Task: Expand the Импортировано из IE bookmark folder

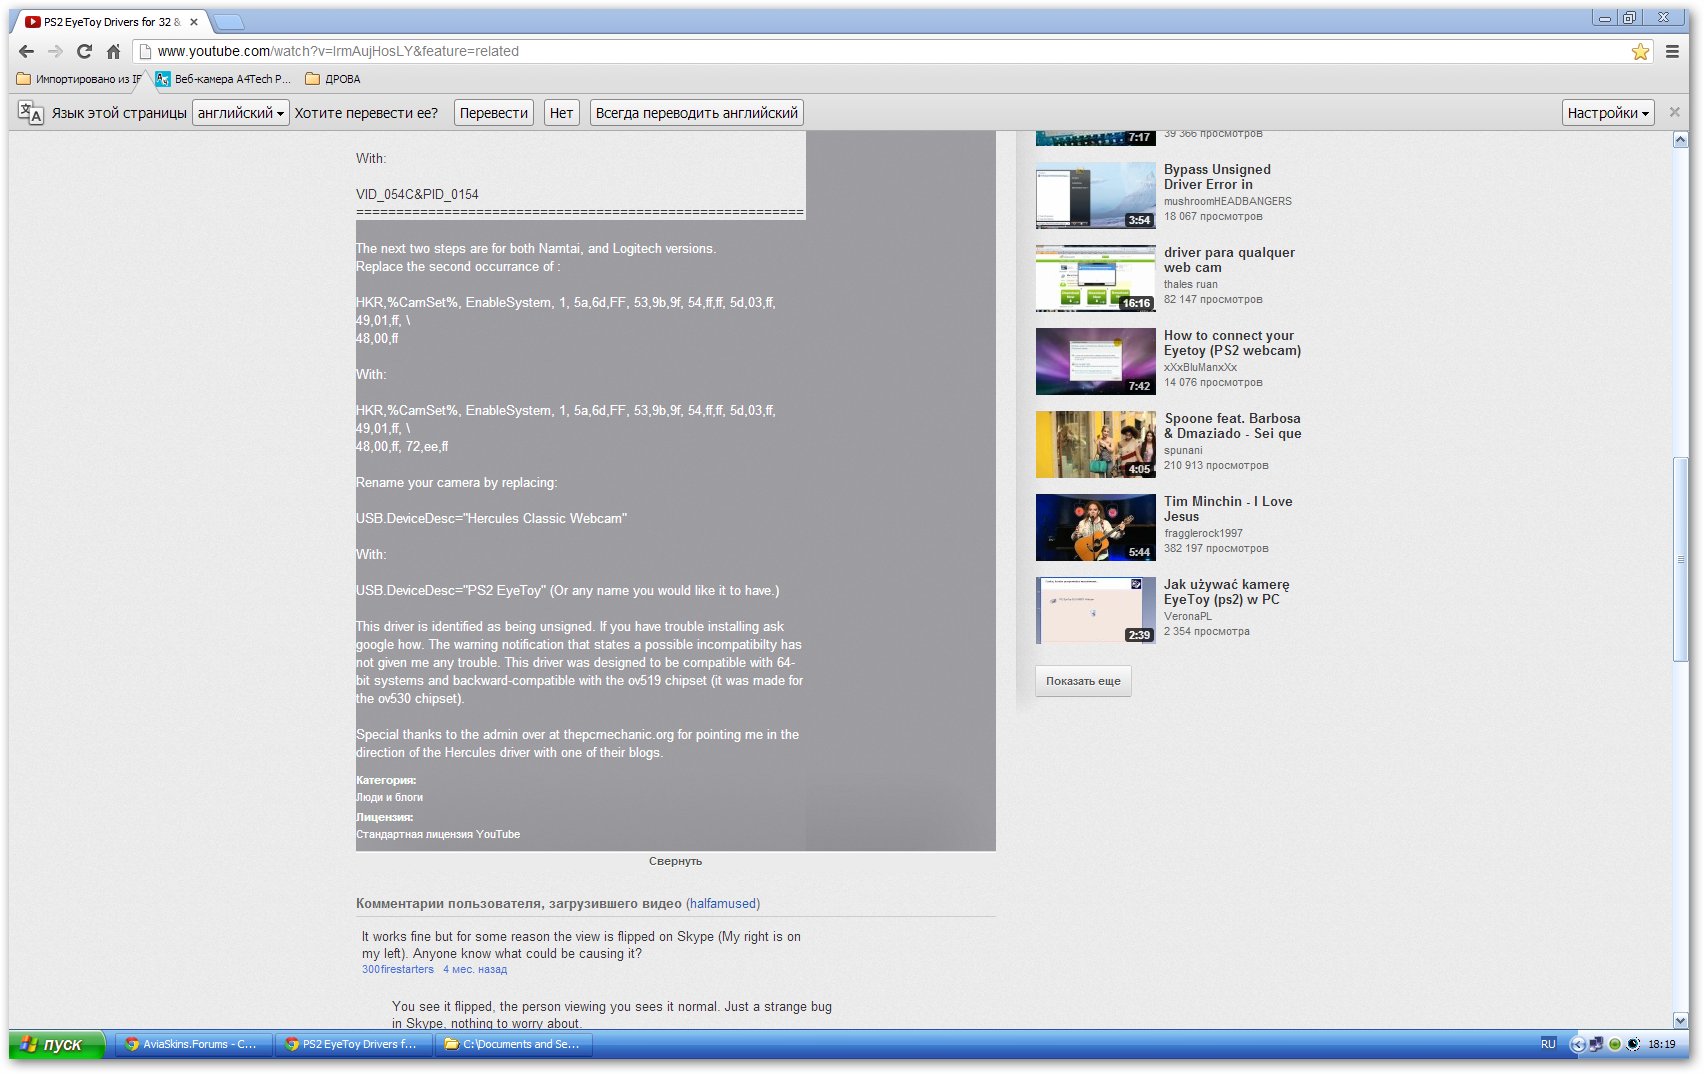Action: tap(79, 79)
